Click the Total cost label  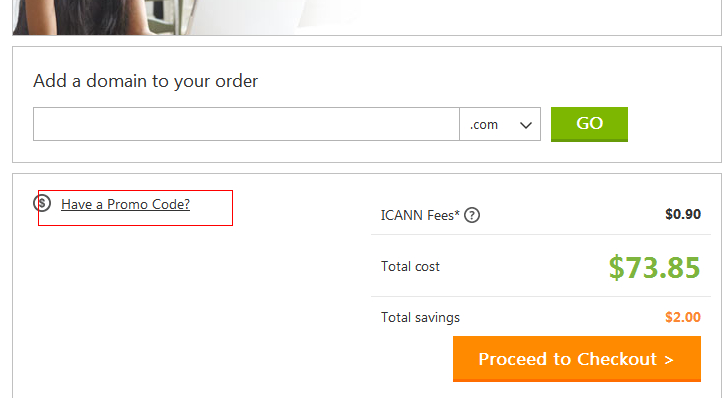pyautogui.click(x=410, y=267)
